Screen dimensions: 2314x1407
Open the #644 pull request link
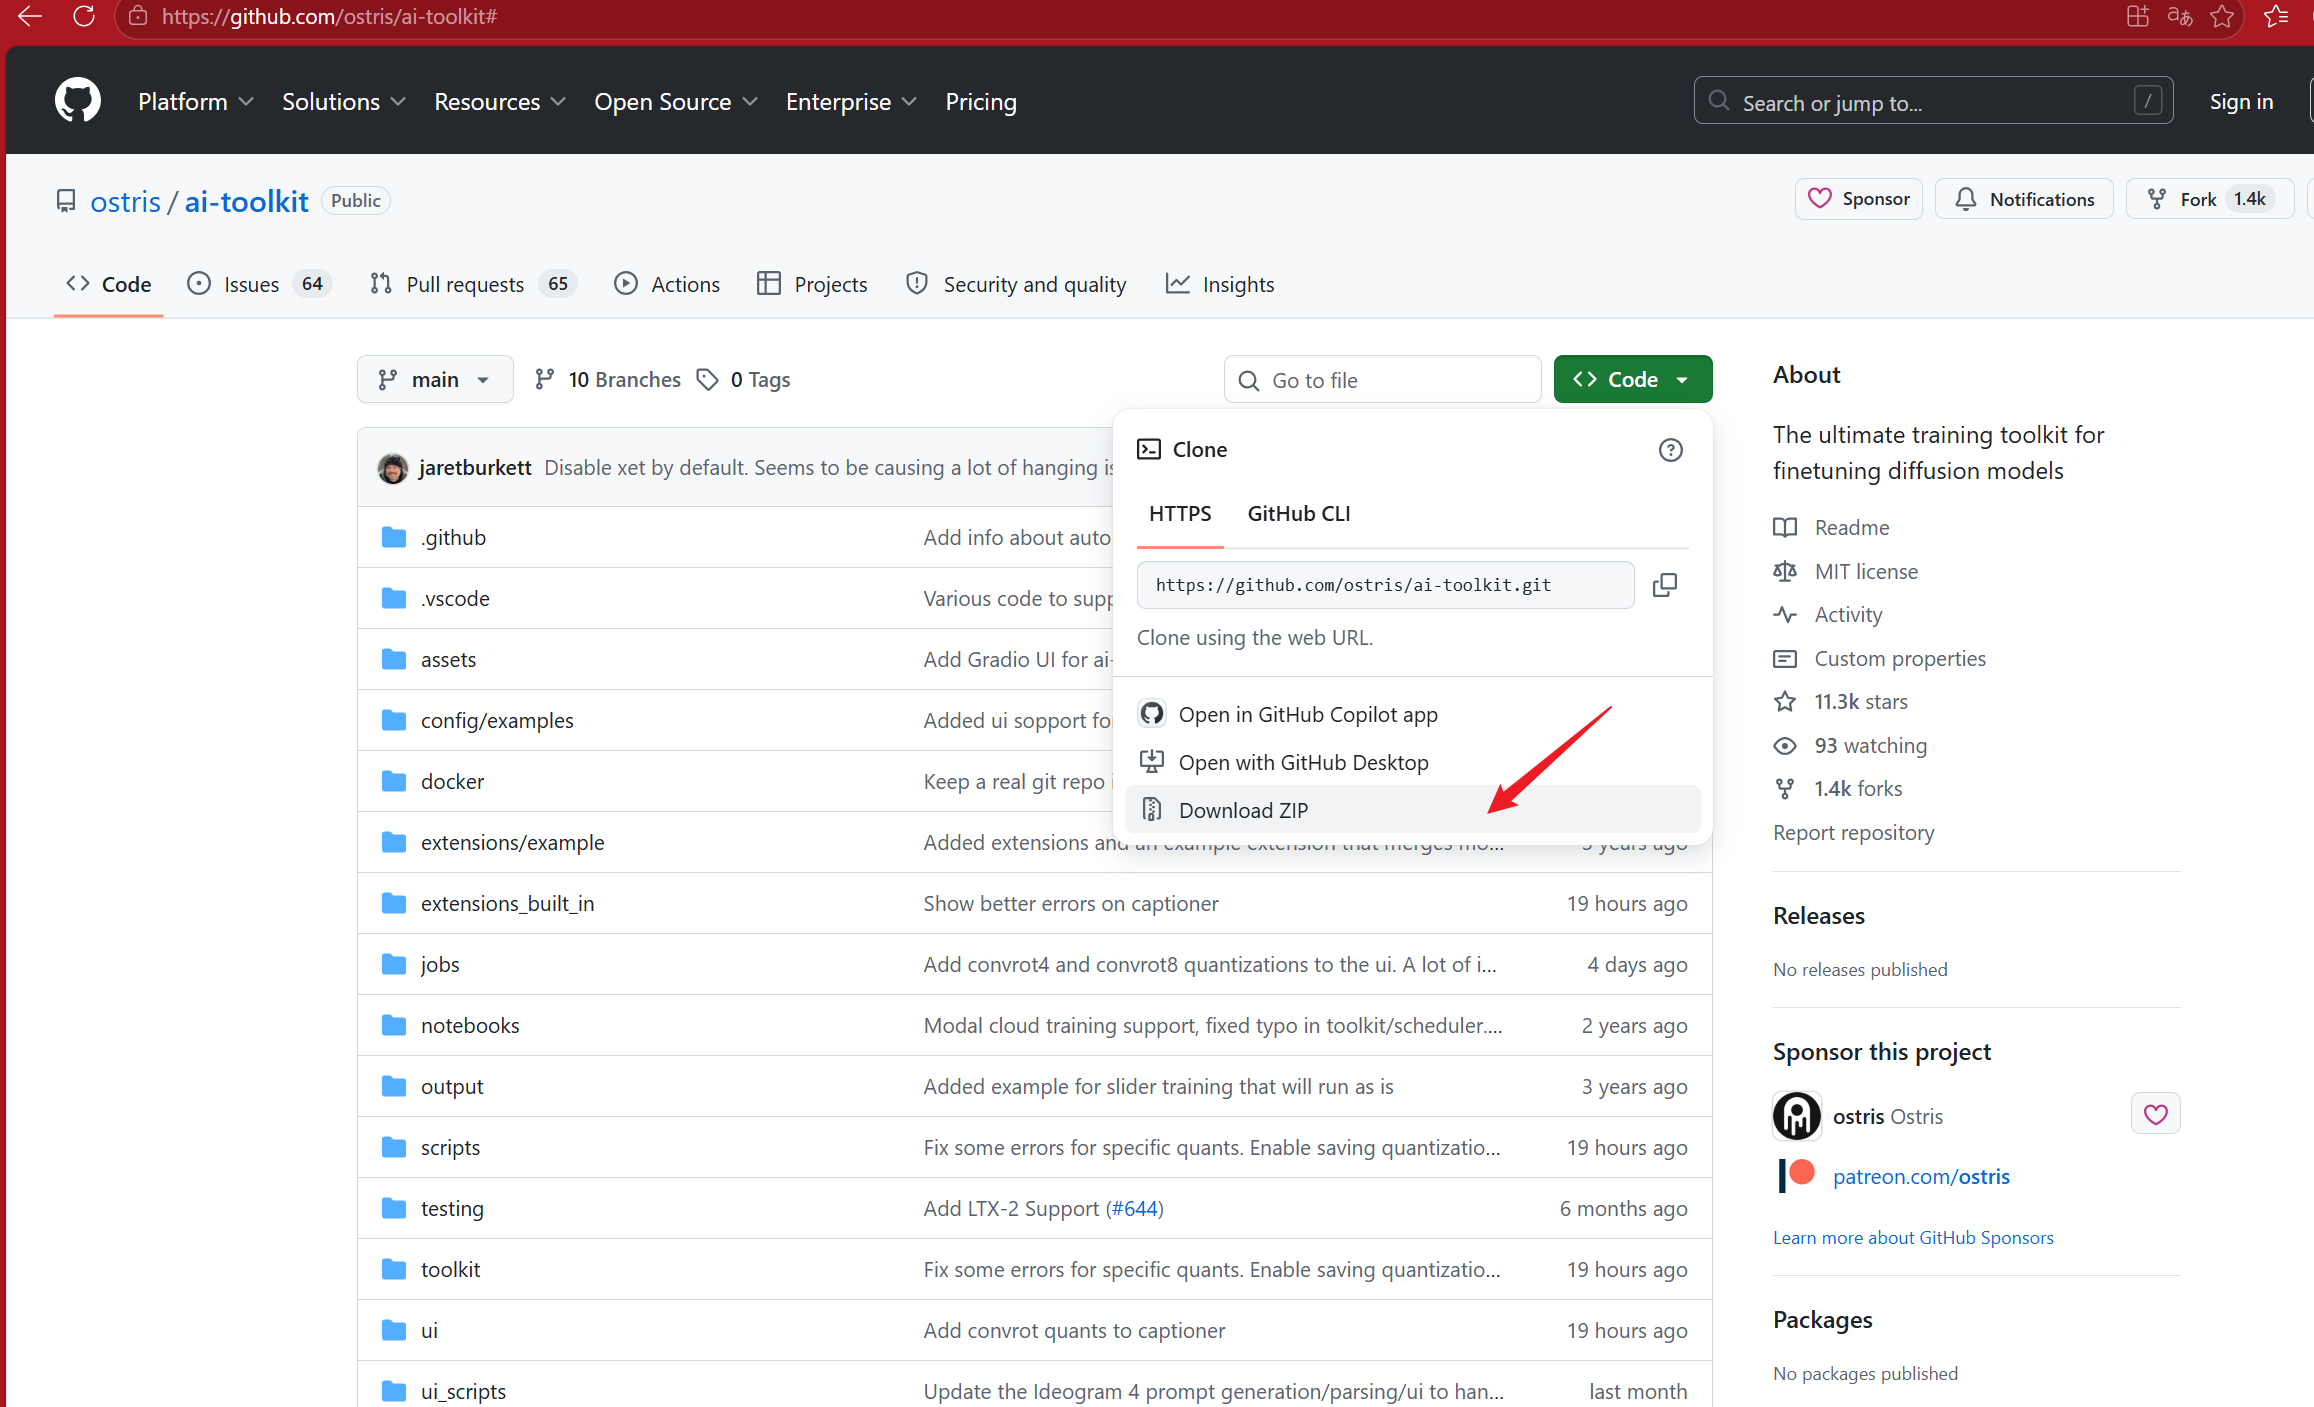(x=1134, y=1208)
